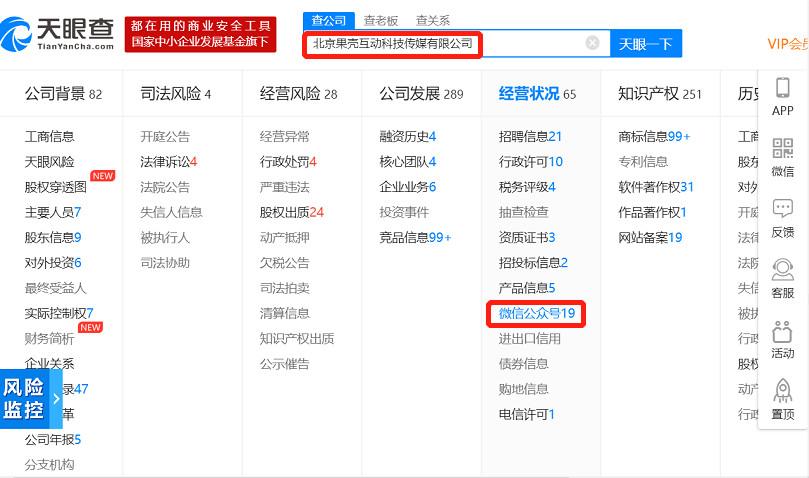This screenshot has height=478, width=809.
Task: Open 实际控制权 7 link
Action: pos(59,313)
